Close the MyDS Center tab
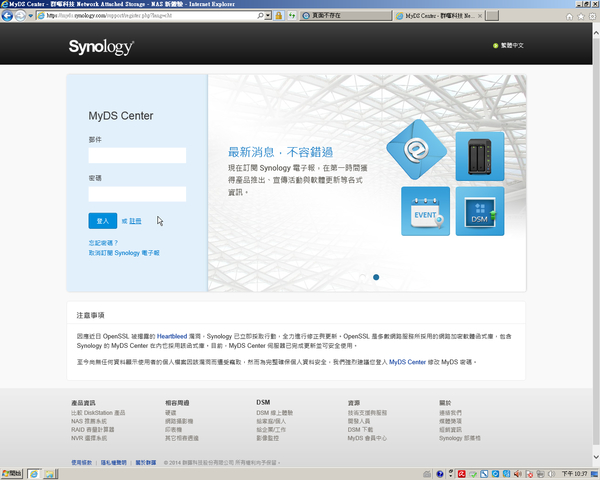The image size is (600, 480). click(x=480, y=16)
